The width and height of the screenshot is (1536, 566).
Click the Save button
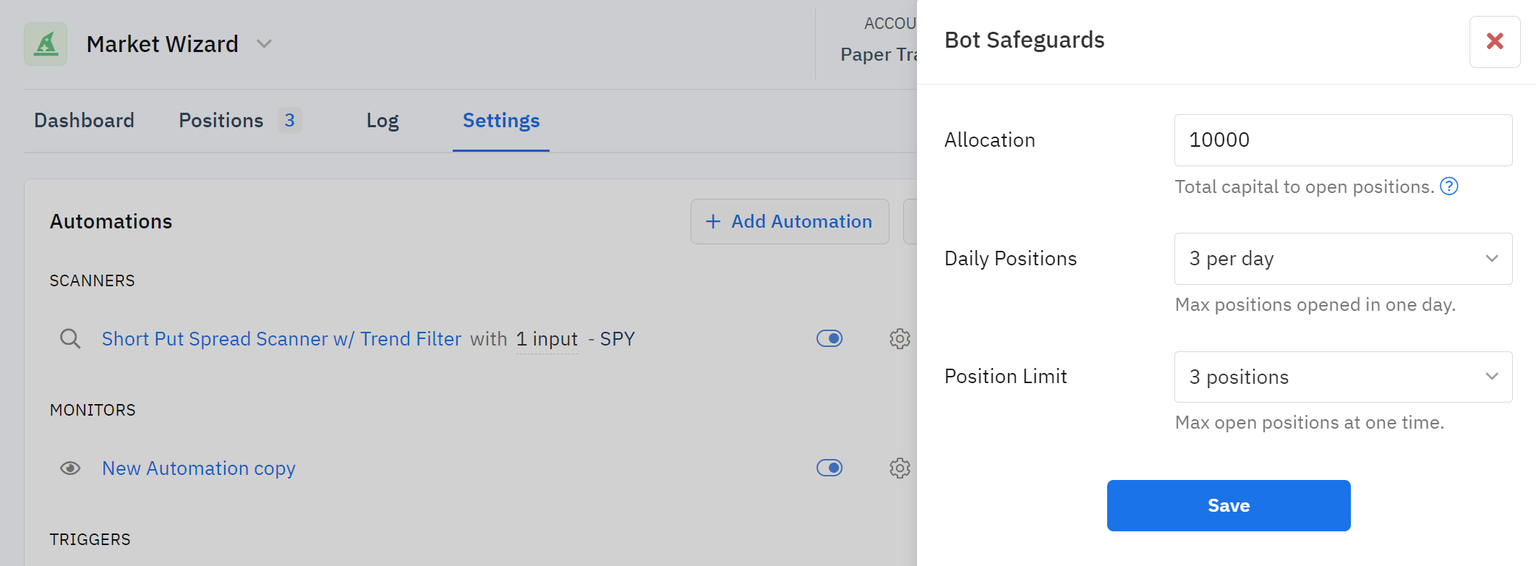(x=1228, y=505)
